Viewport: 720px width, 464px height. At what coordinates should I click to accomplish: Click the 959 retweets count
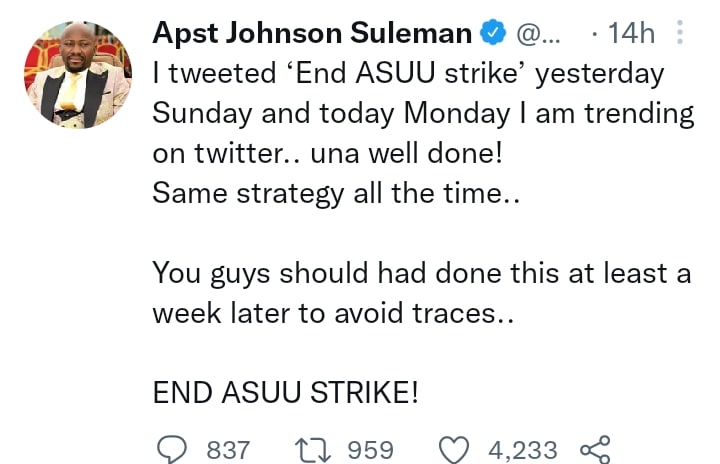pos(370,449)
